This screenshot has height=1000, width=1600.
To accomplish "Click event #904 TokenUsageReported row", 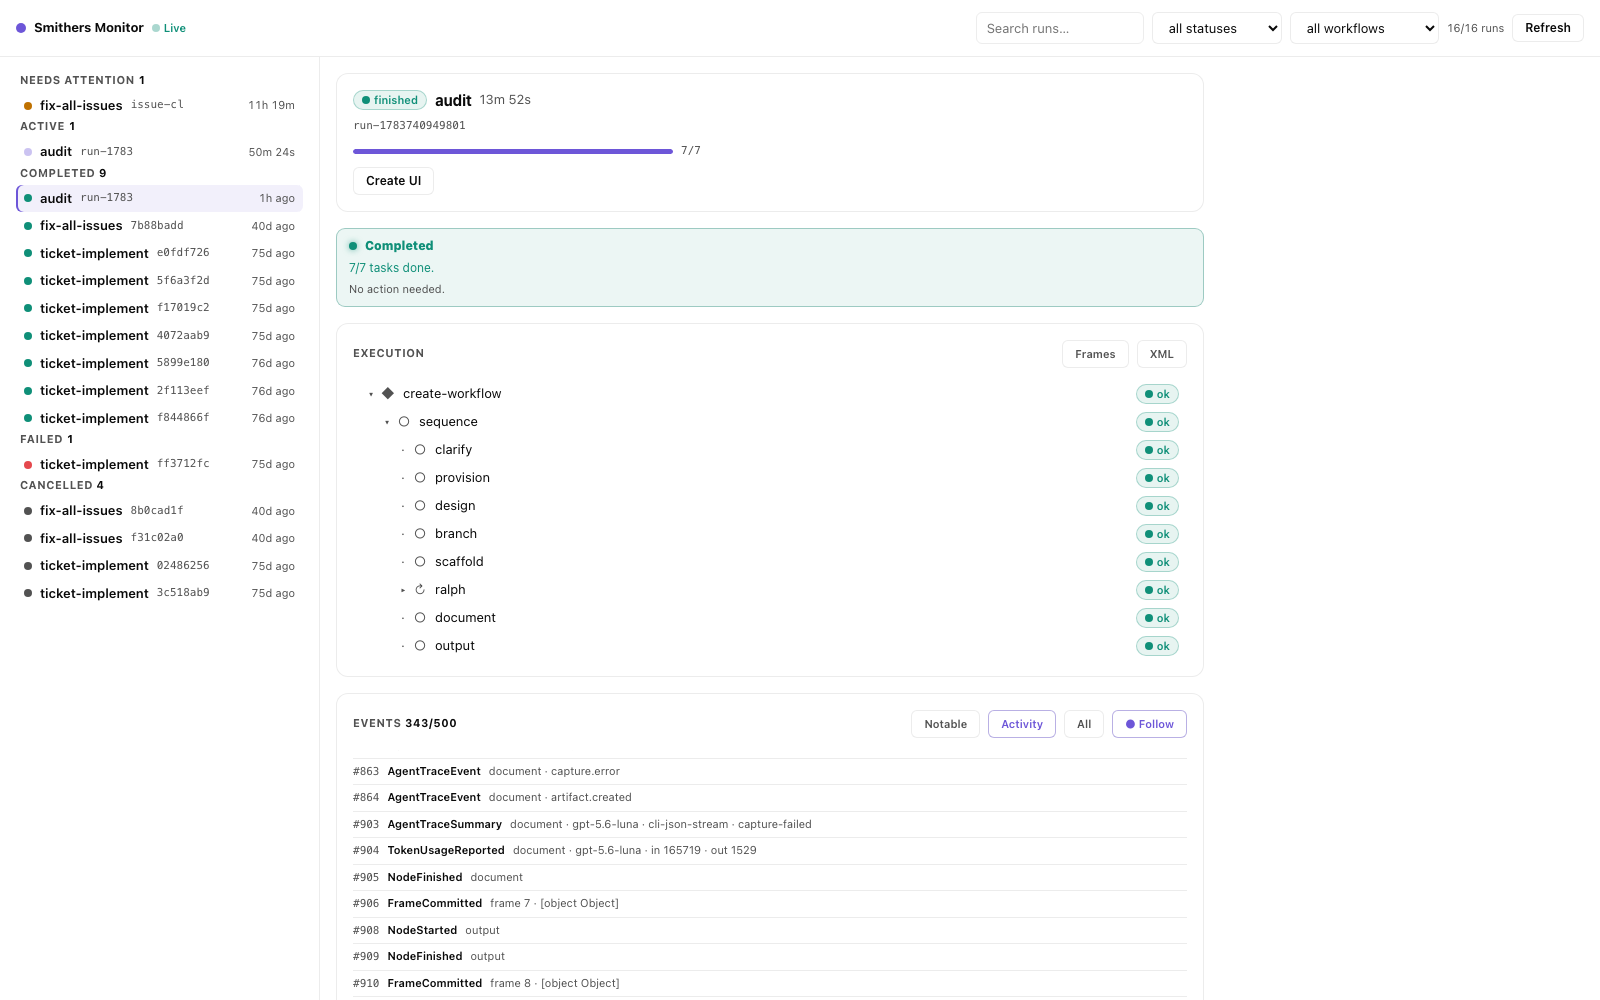I will 770,851.
